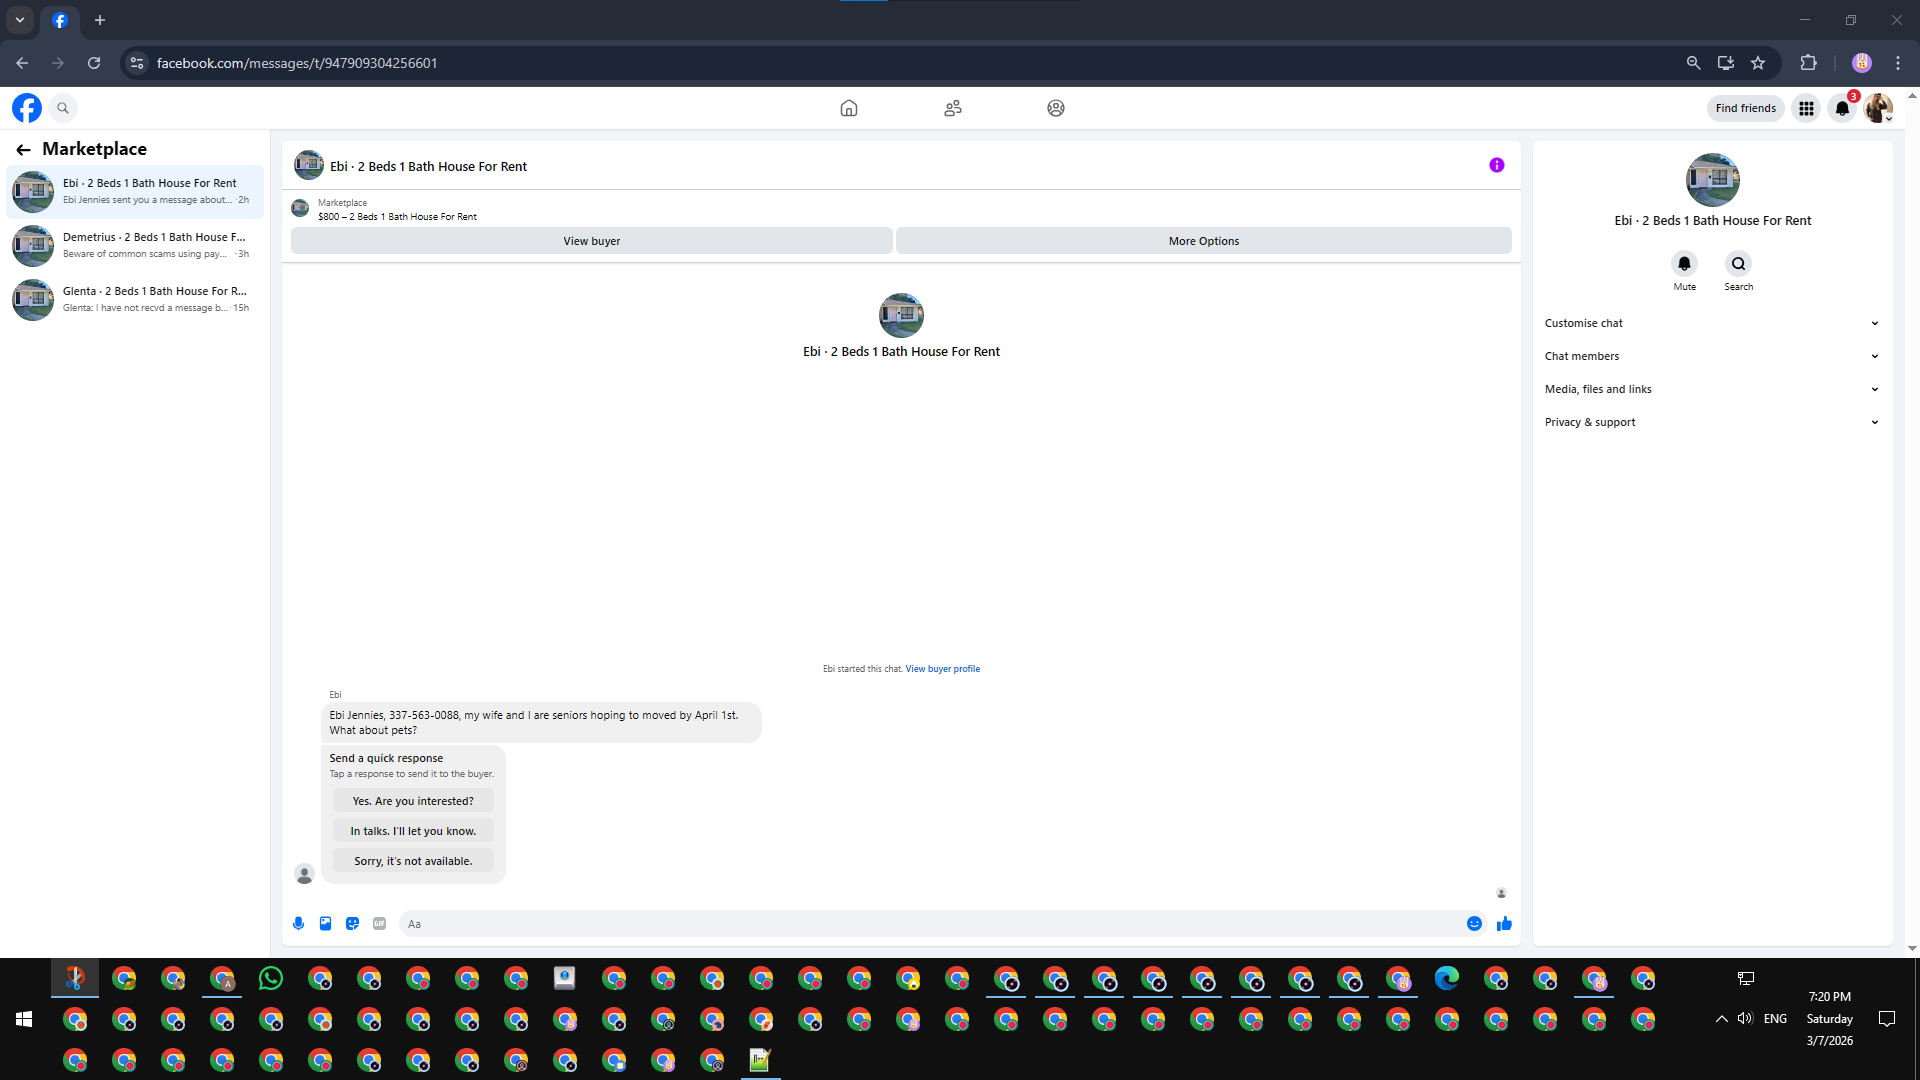
Task: Open the Demetrius conversation in the list
Action: coord(135,245)
